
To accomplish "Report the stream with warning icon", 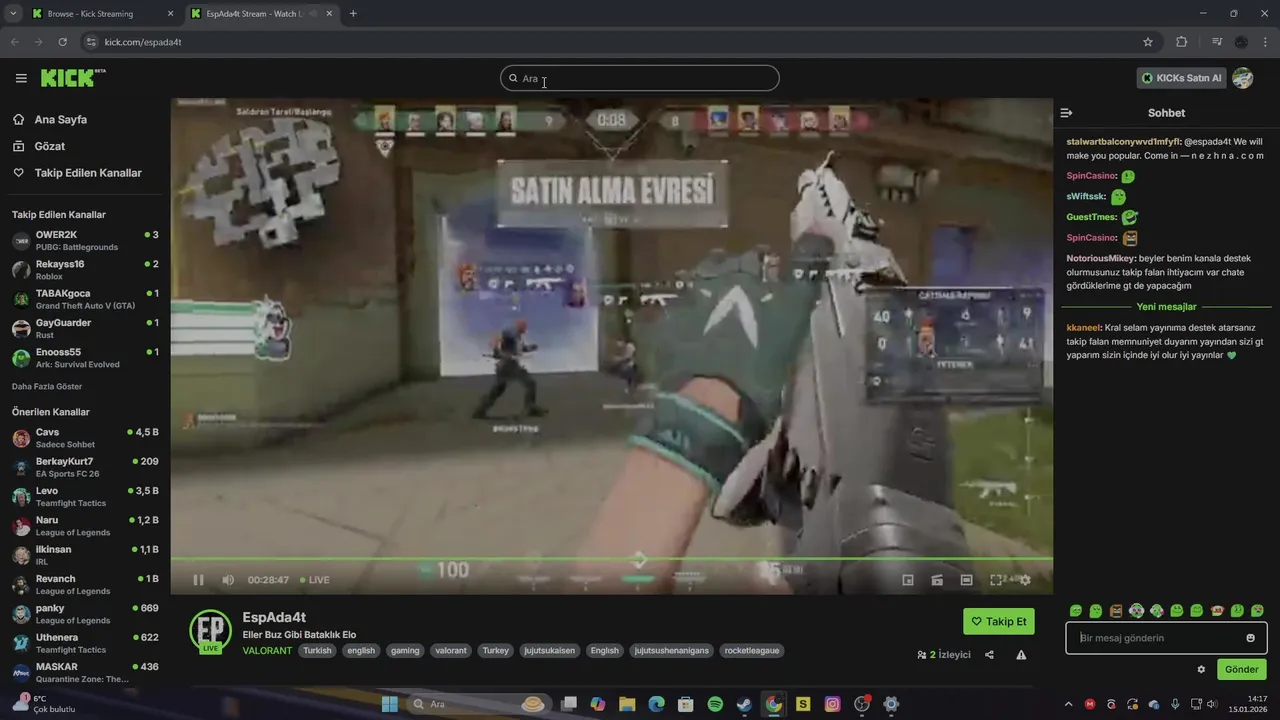I will pos(1021,655).
